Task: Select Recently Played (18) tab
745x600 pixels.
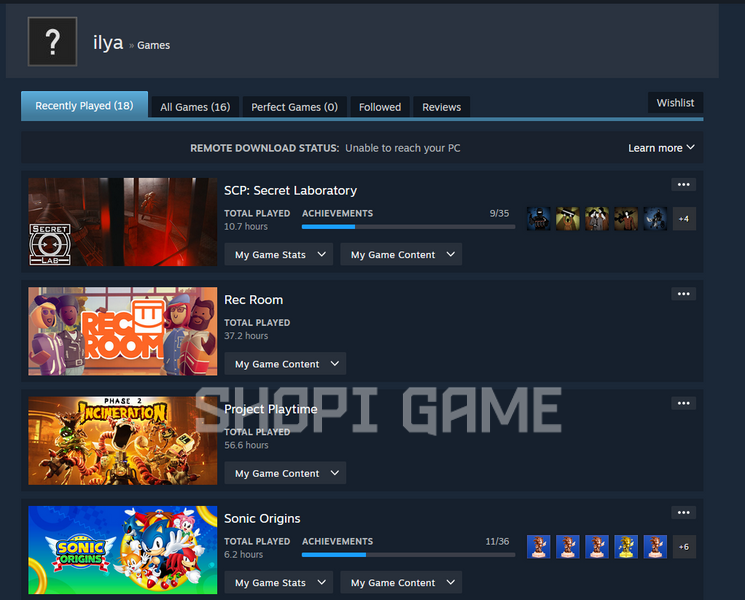Action: click(85, 105)
